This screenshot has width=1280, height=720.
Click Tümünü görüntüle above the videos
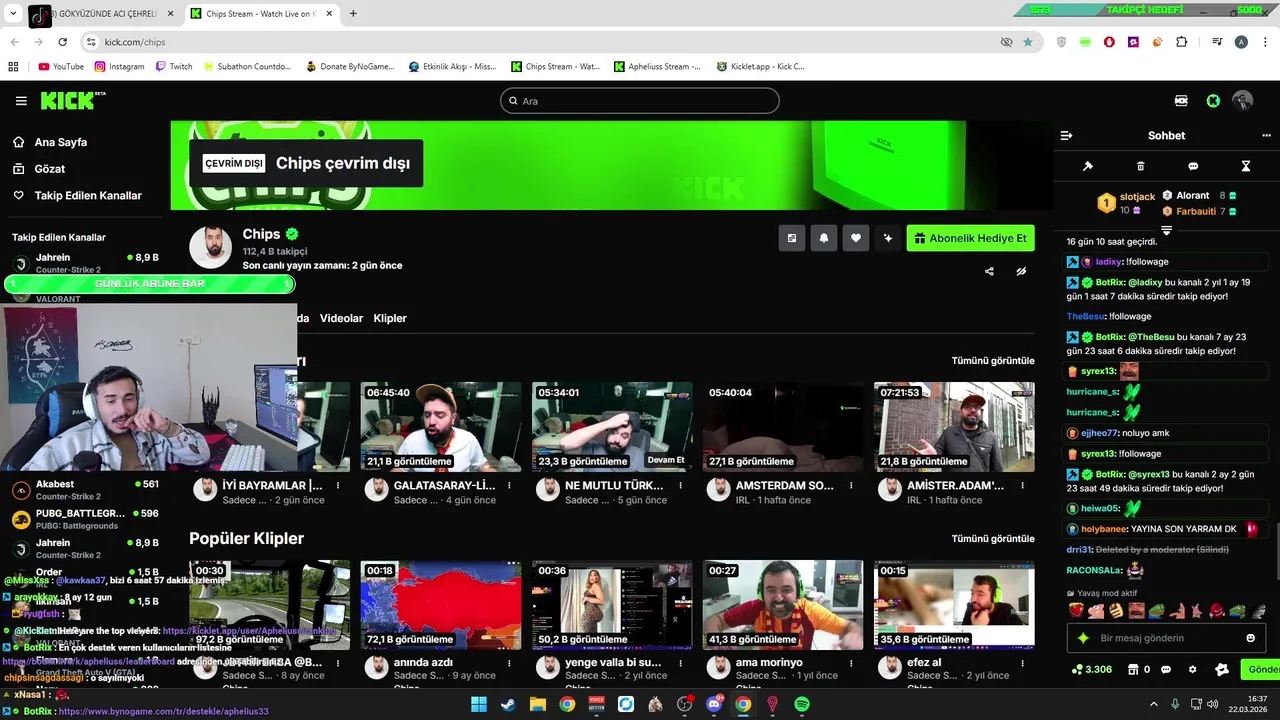[x=993, y=360]
